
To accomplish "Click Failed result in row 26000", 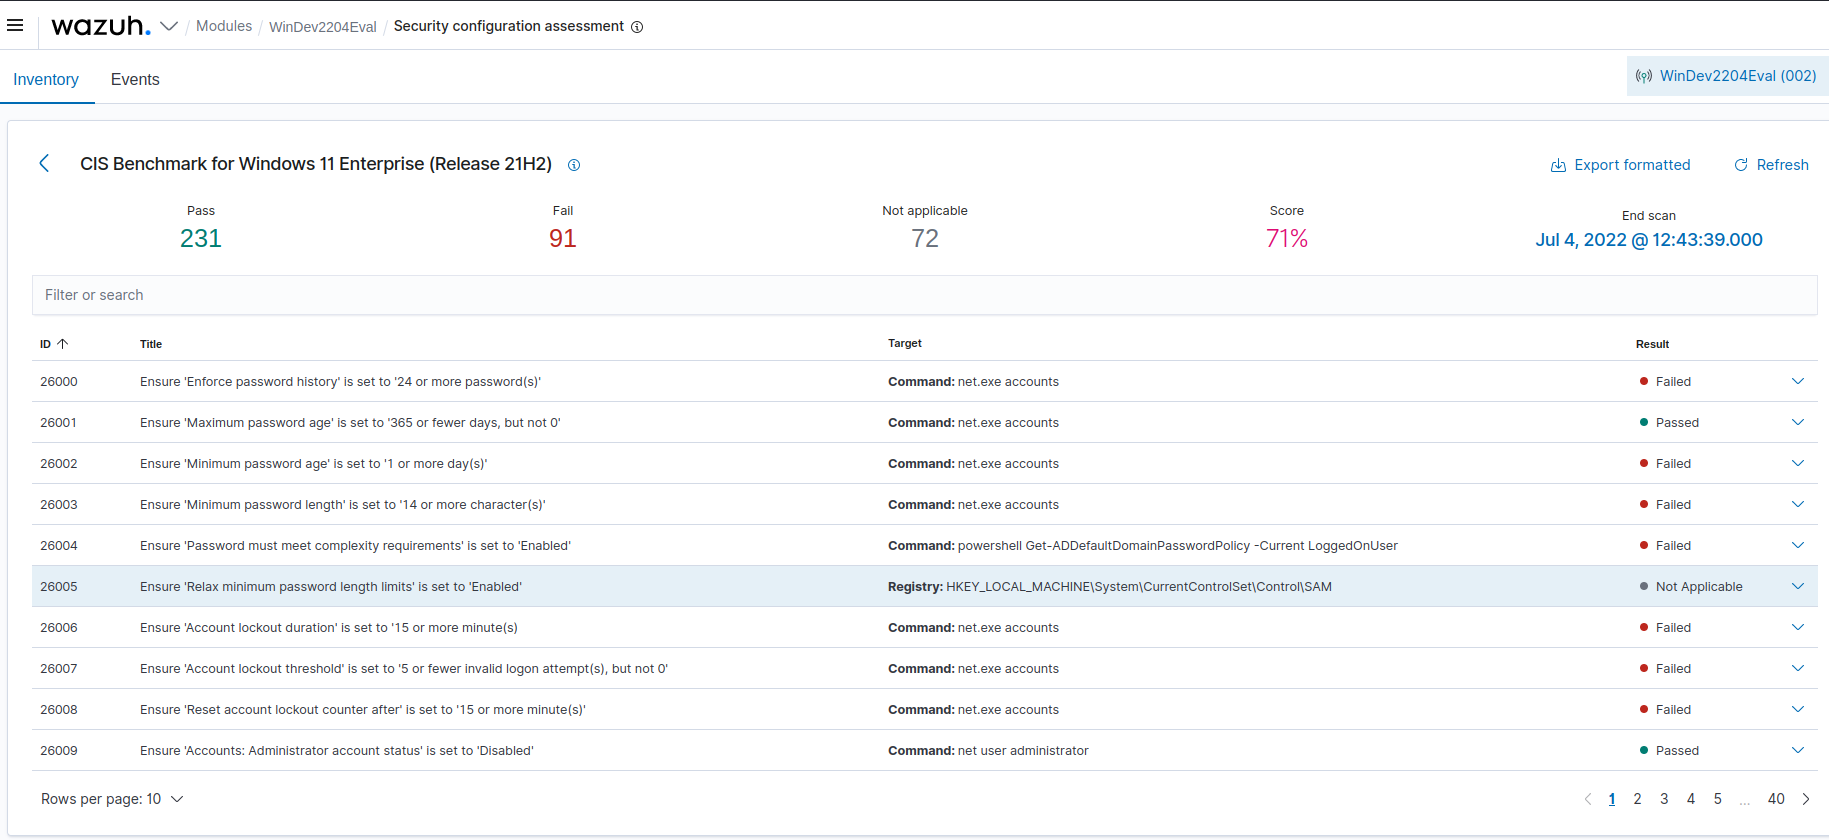I will point(1665,382).
